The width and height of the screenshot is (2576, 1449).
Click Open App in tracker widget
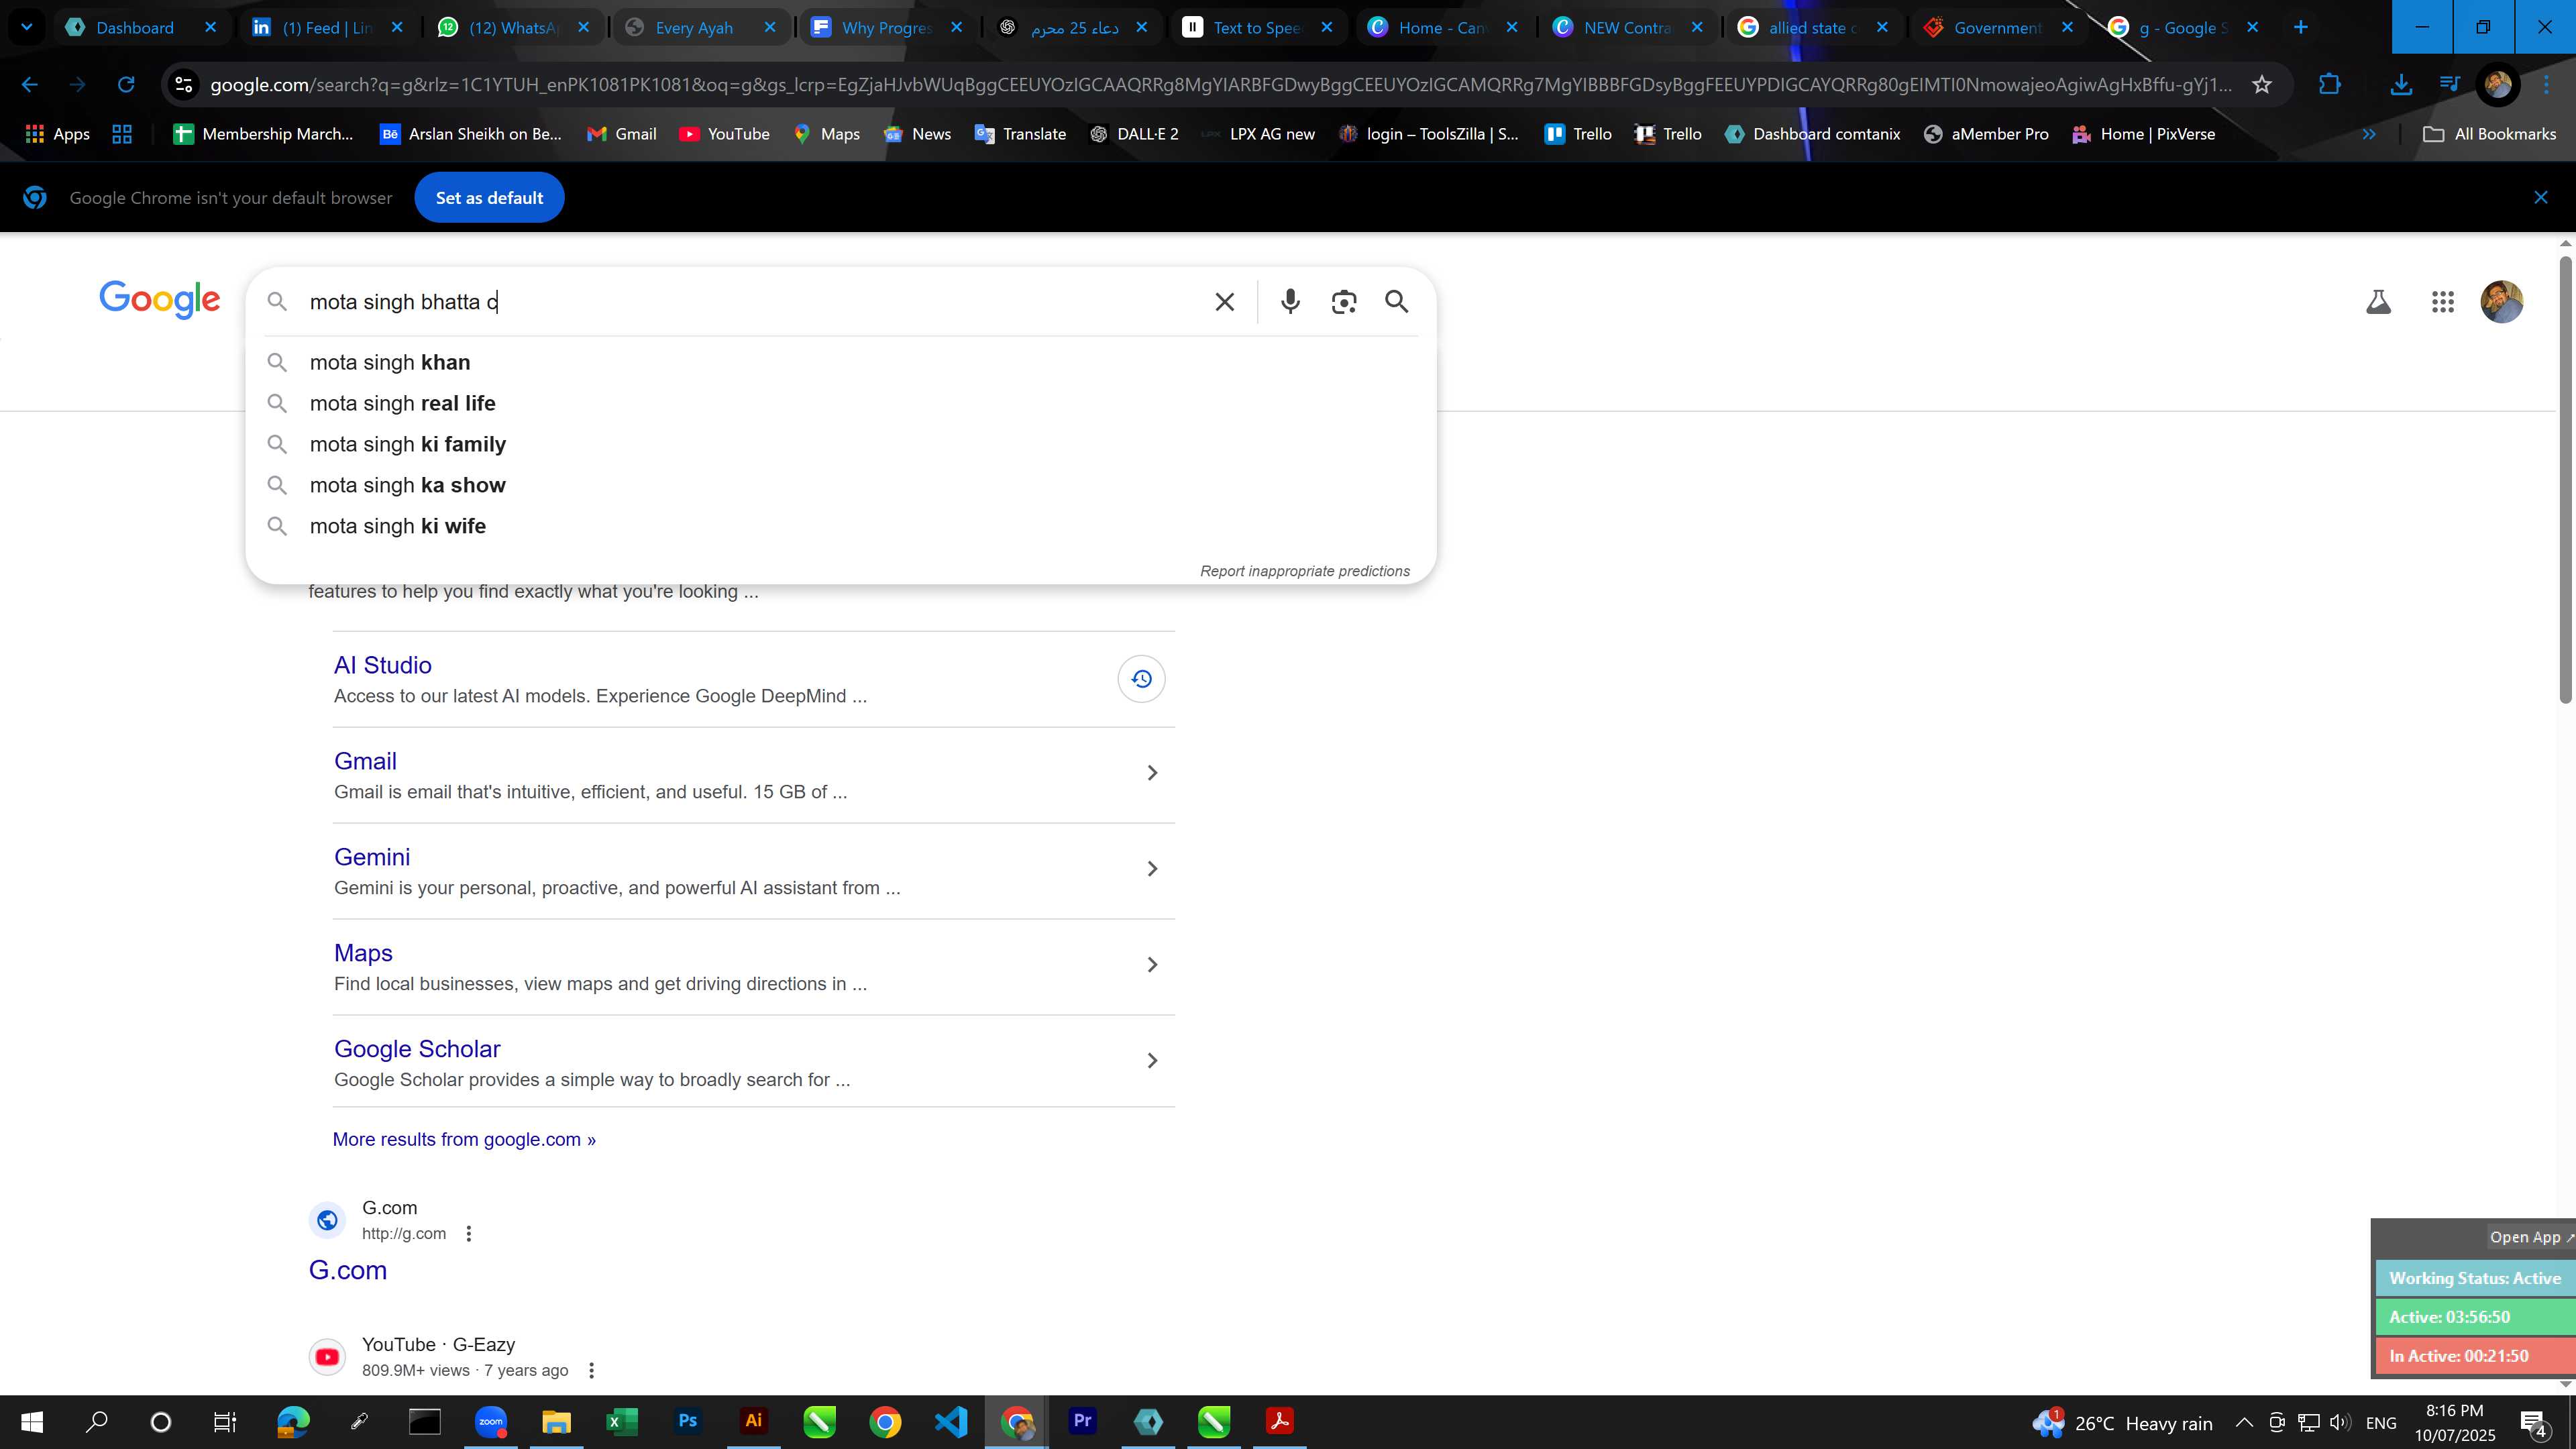coord(2530,1238)
